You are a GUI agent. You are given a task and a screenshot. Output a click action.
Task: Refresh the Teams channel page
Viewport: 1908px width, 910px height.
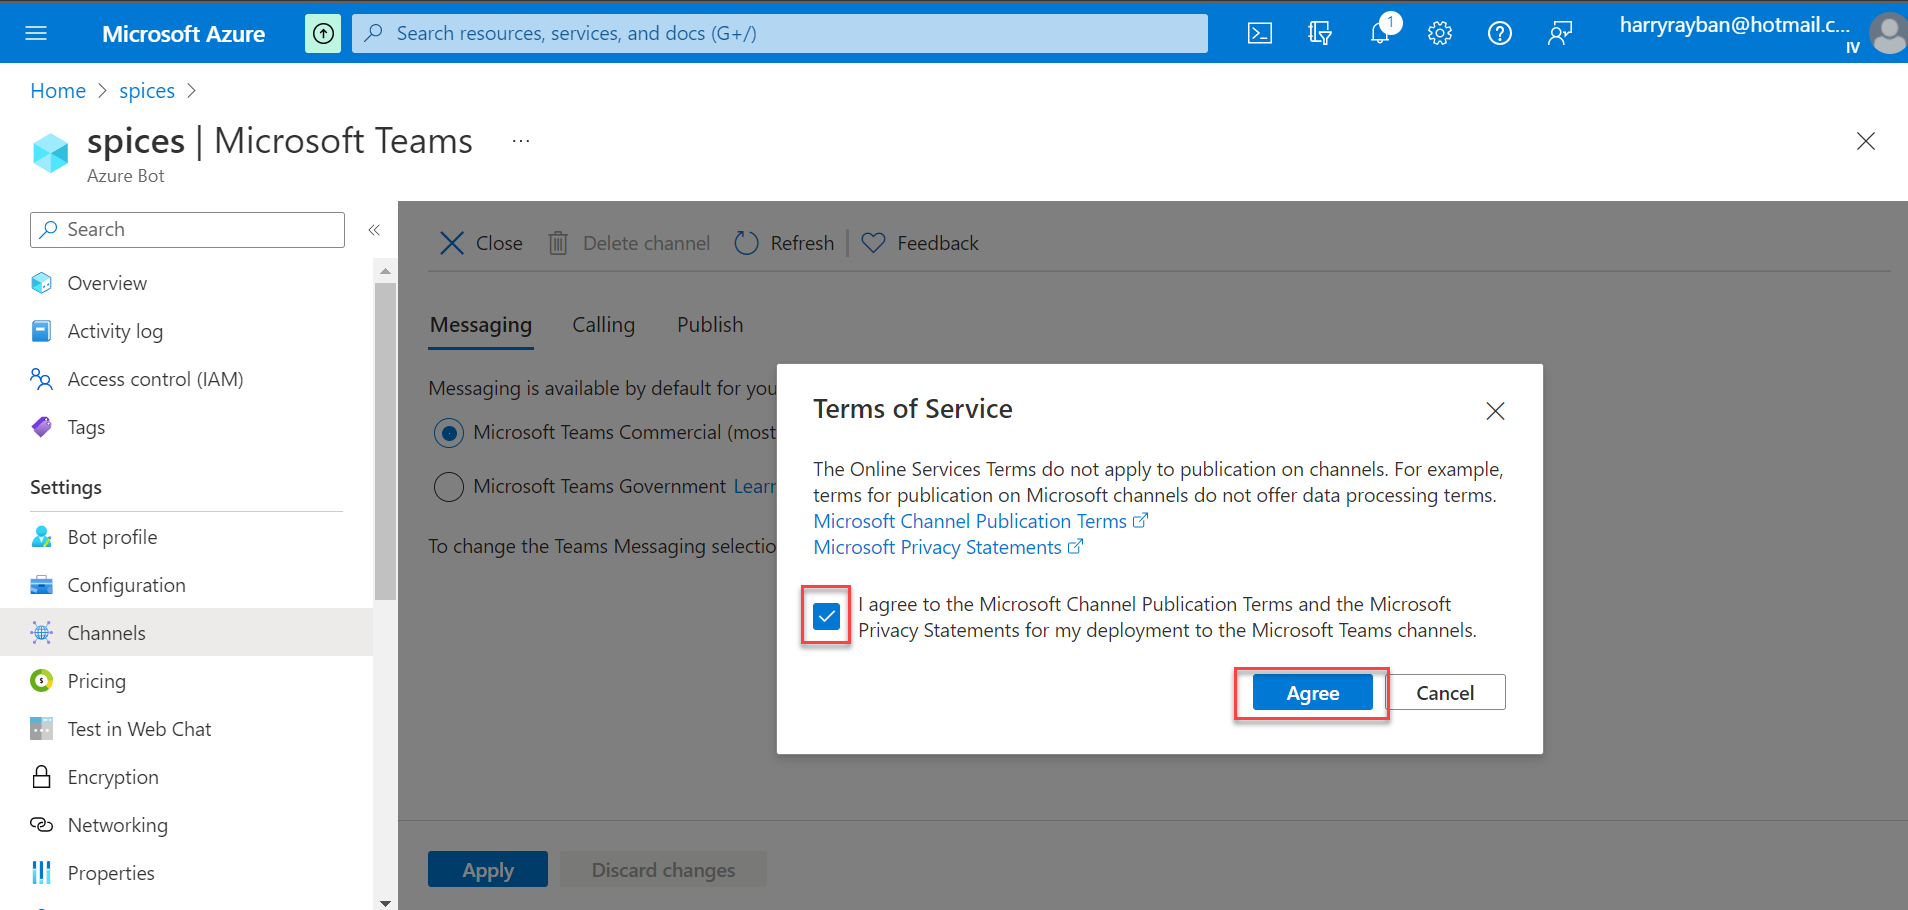784,243
